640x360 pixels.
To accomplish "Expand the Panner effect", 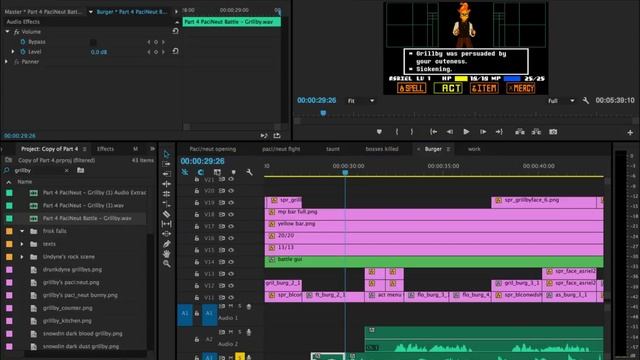I will (7, 62).
